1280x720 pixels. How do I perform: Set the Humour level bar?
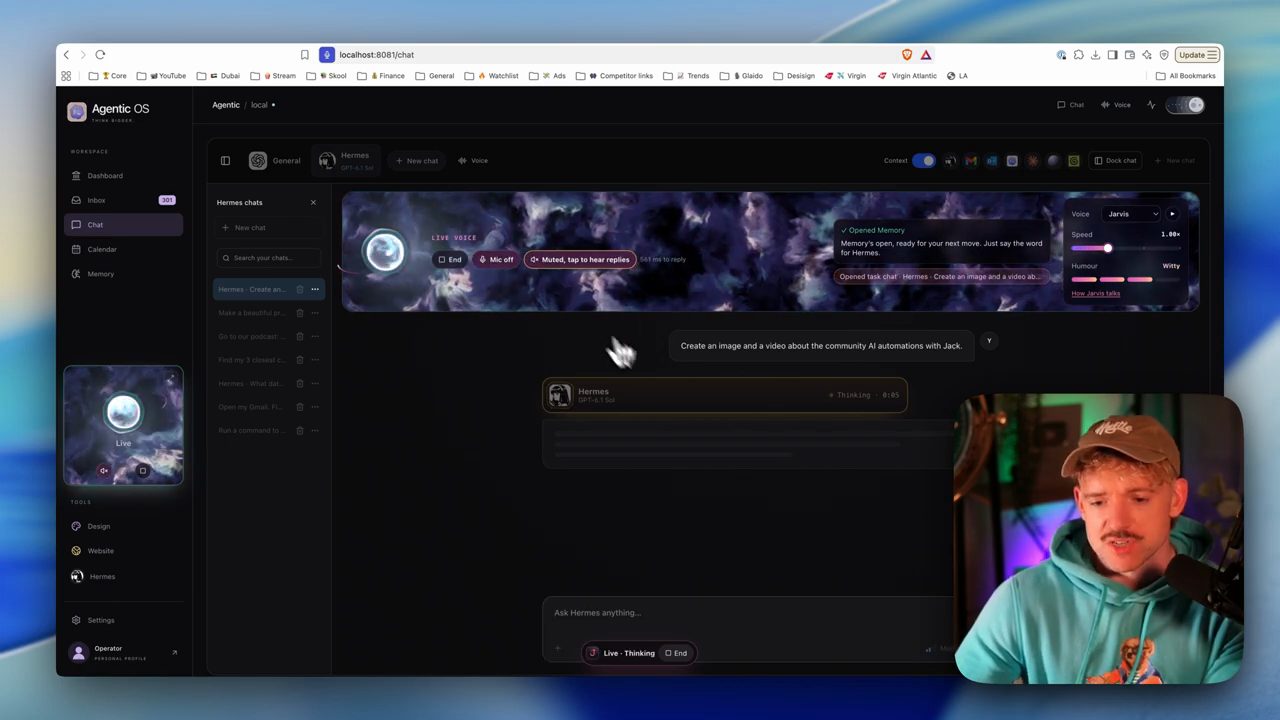[1125, 280]
